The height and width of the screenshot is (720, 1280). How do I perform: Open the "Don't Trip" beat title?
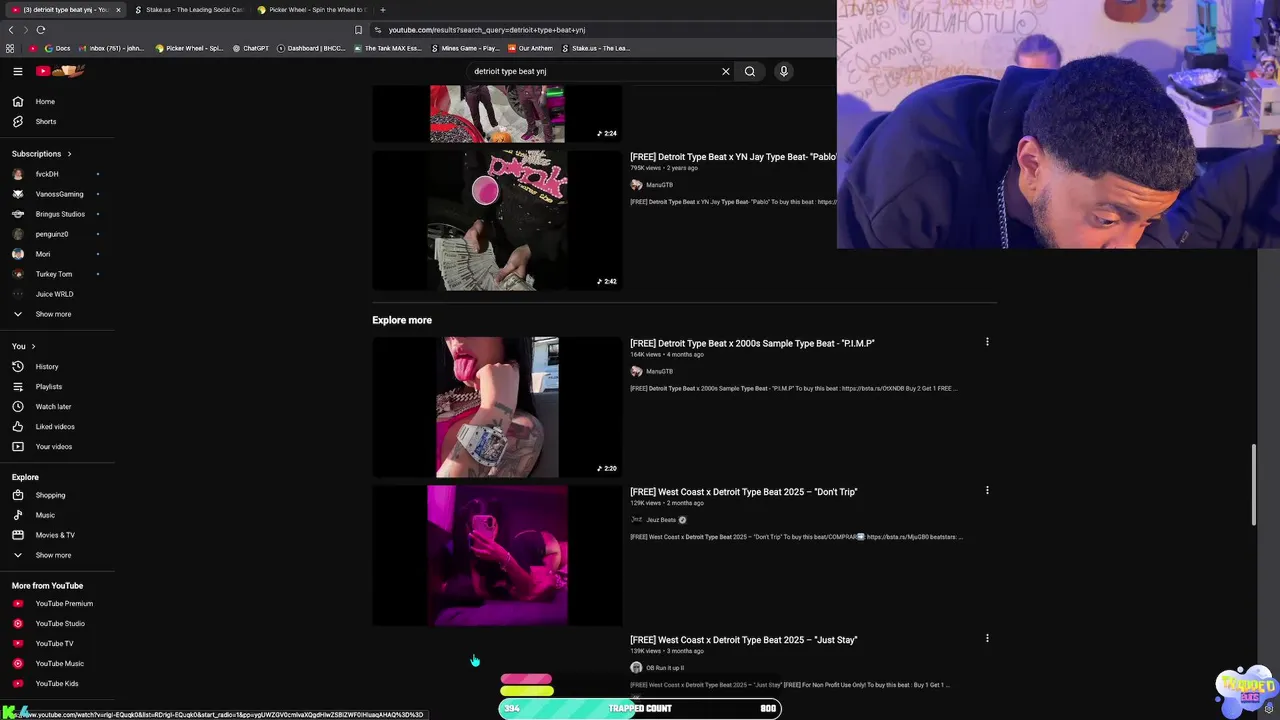744,492
